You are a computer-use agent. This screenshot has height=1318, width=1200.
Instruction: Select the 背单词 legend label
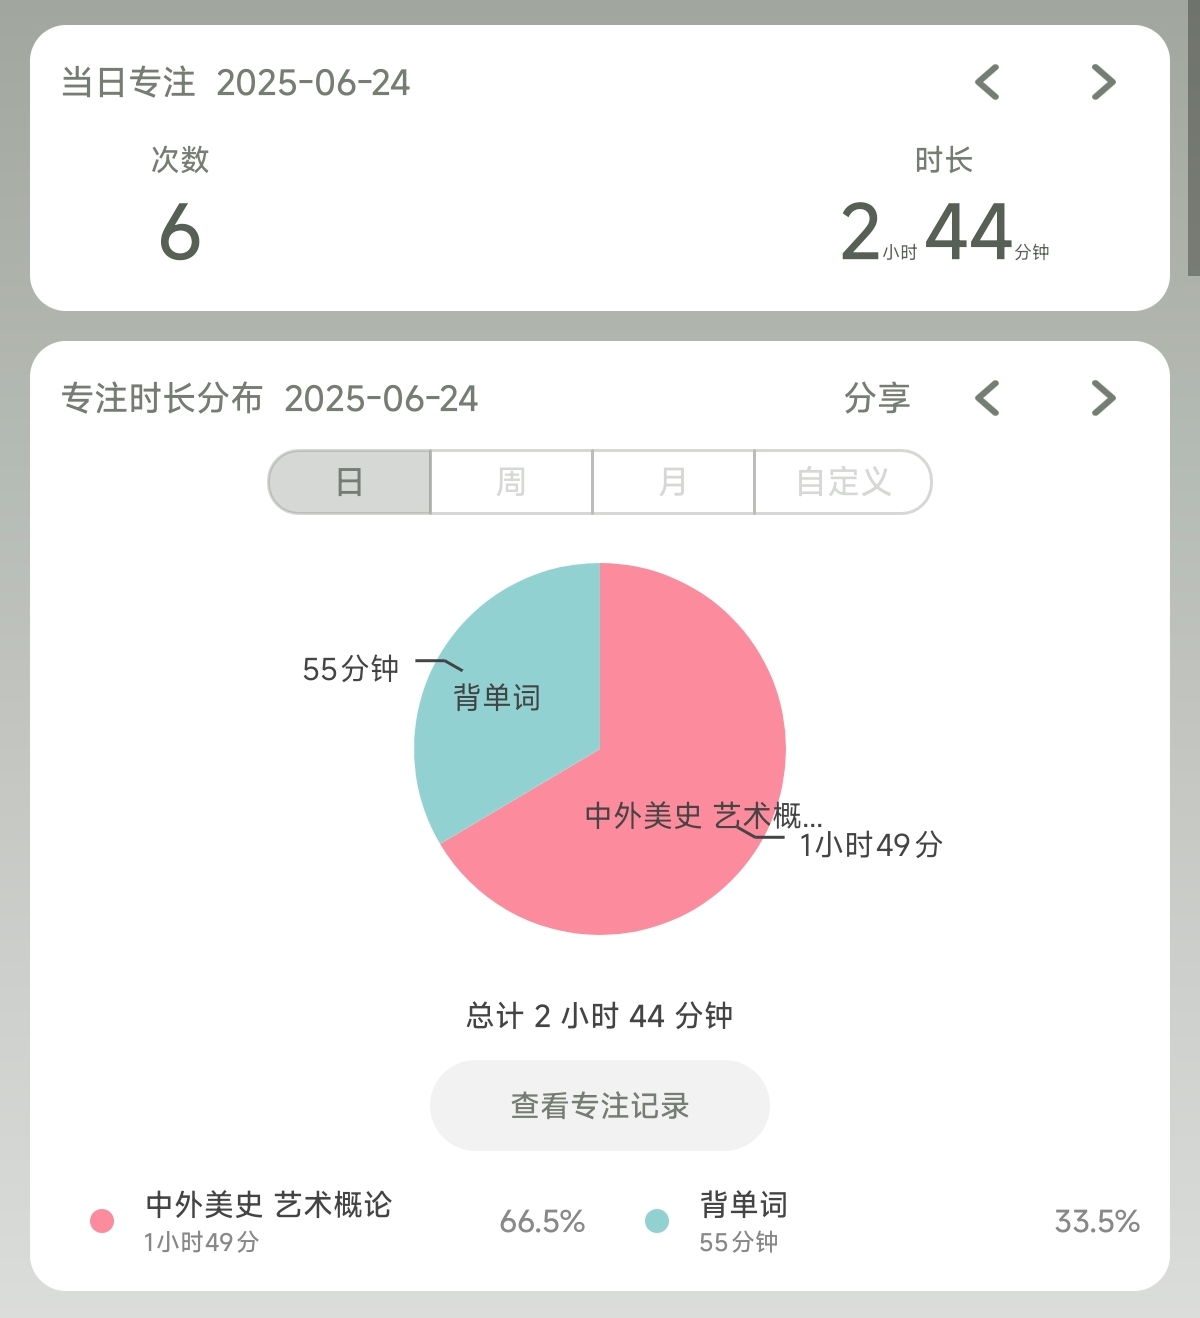(743, 1205)
